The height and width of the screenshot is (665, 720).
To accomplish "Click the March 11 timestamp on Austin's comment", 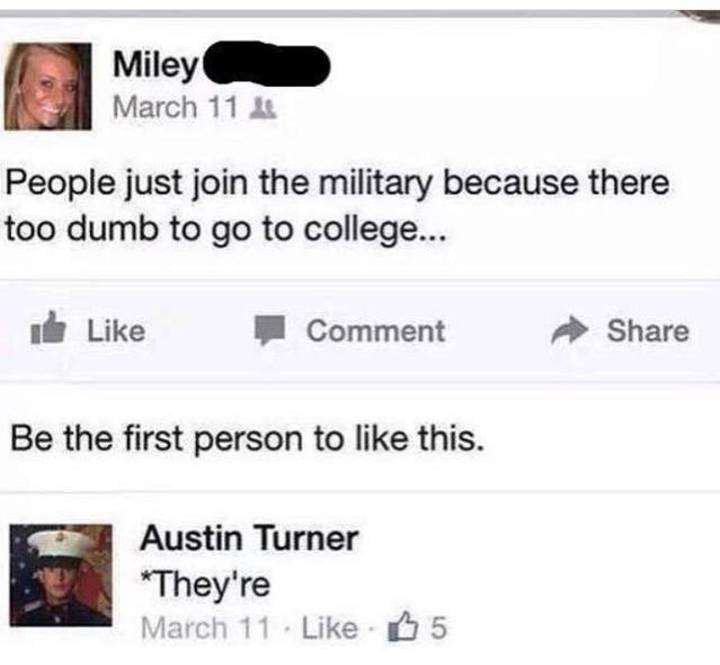I will (205, 627).
